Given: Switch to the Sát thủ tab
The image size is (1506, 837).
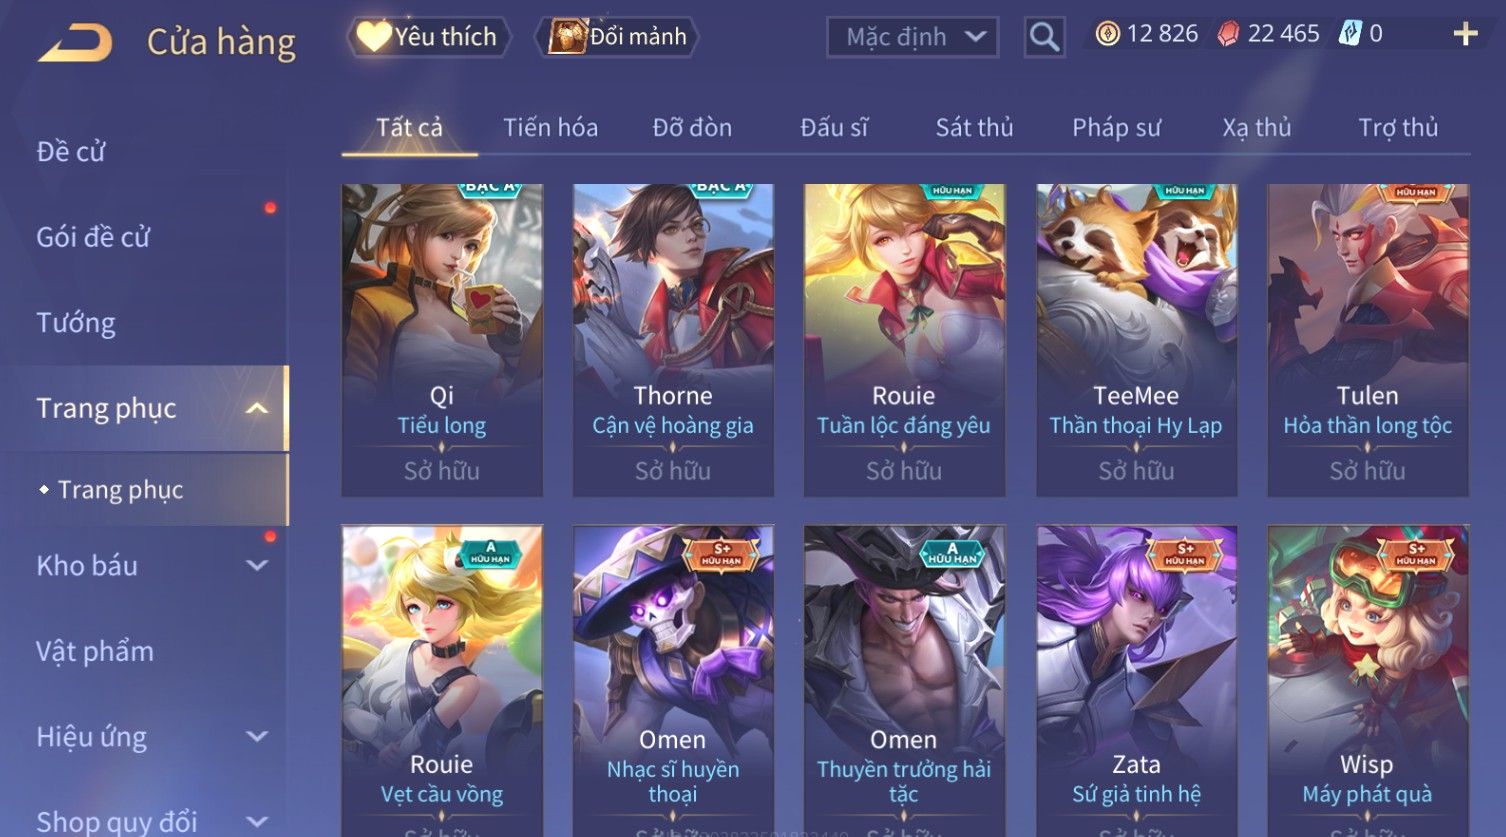Looking at the screenshot, I should (974, 128).
